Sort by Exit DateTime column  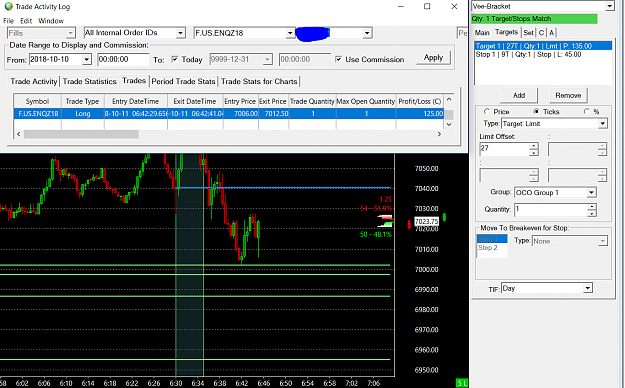[x=195, y=101]
